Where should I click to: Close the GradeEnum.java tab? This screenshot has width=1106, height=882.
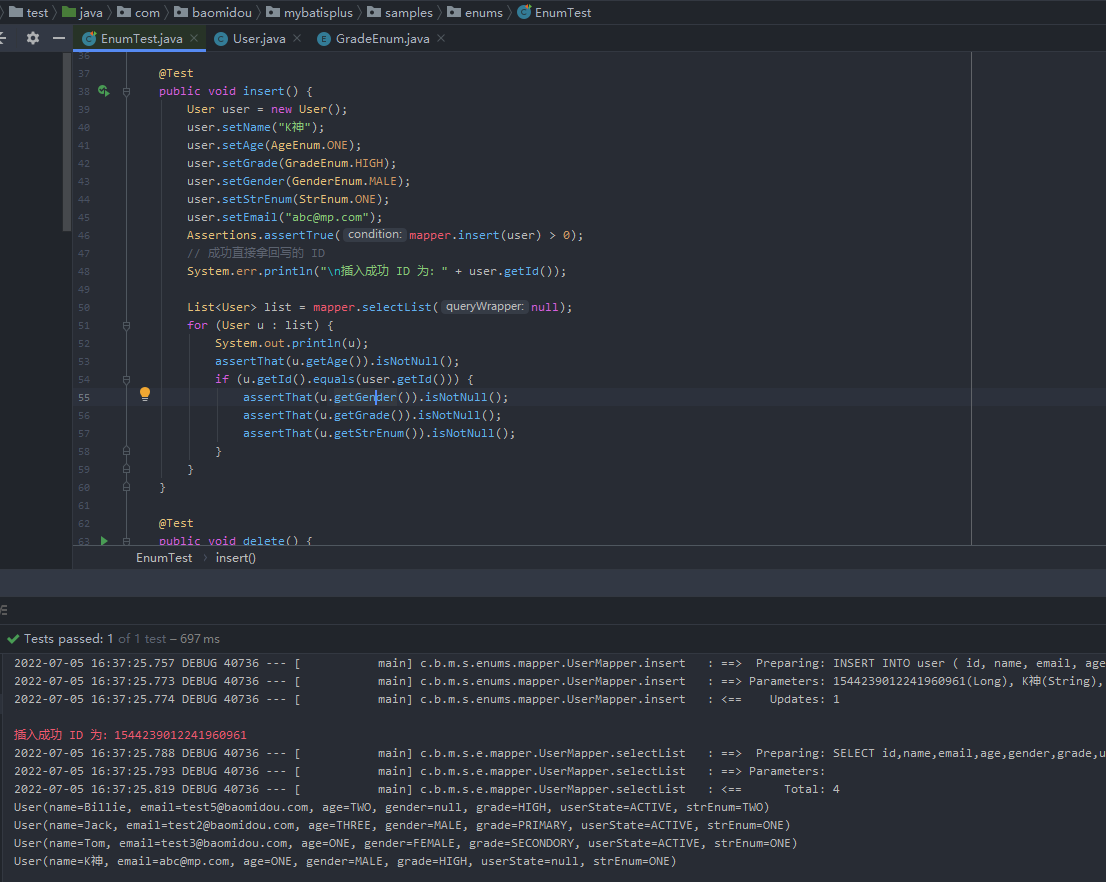(441, 39)
